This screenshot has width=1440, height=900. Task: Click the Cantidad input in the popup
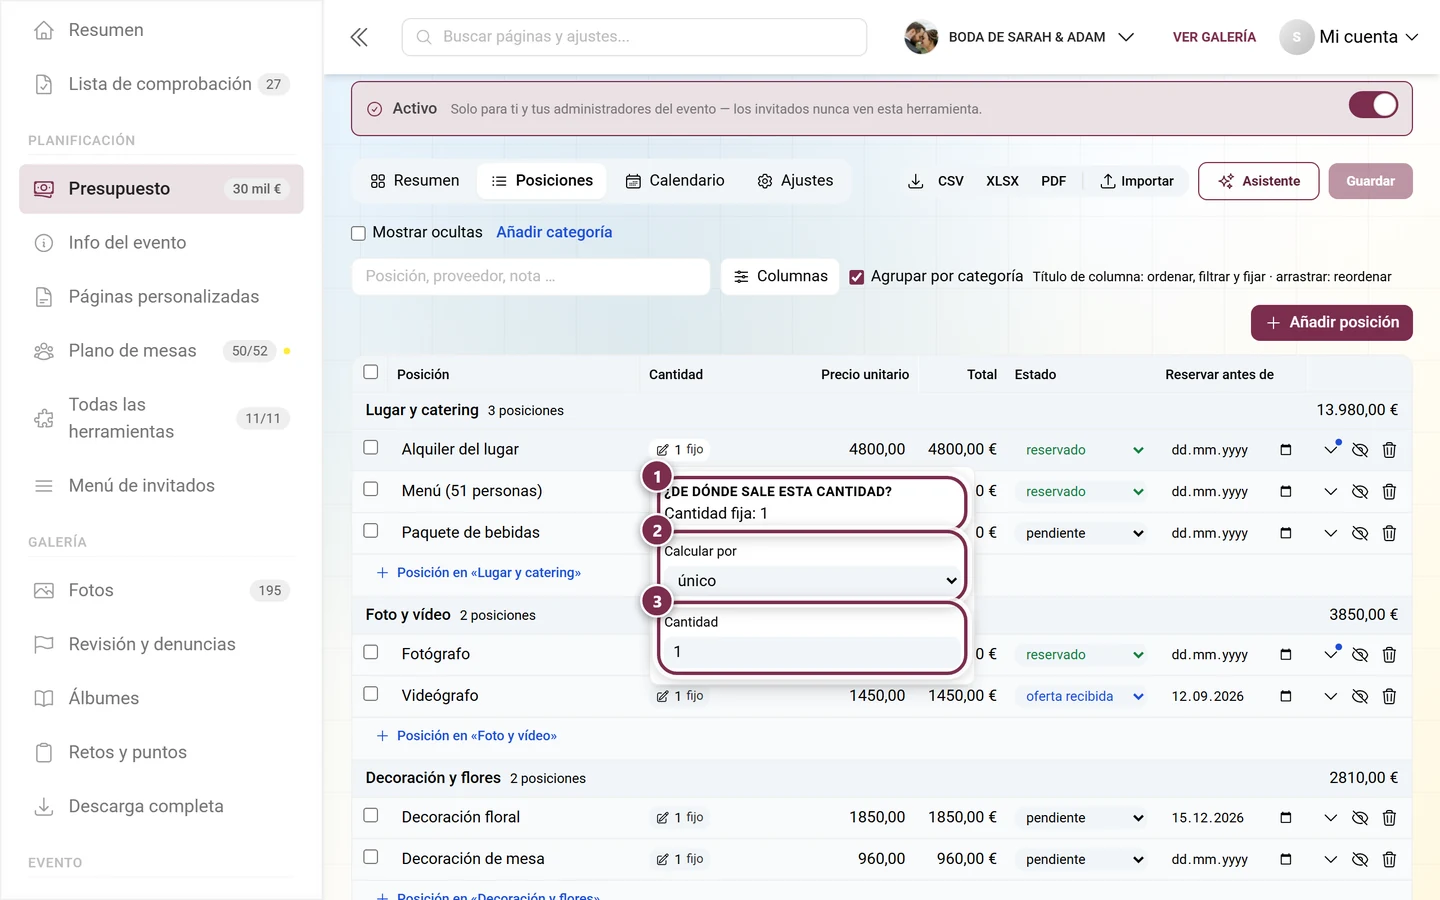click(x=812, y=652)
